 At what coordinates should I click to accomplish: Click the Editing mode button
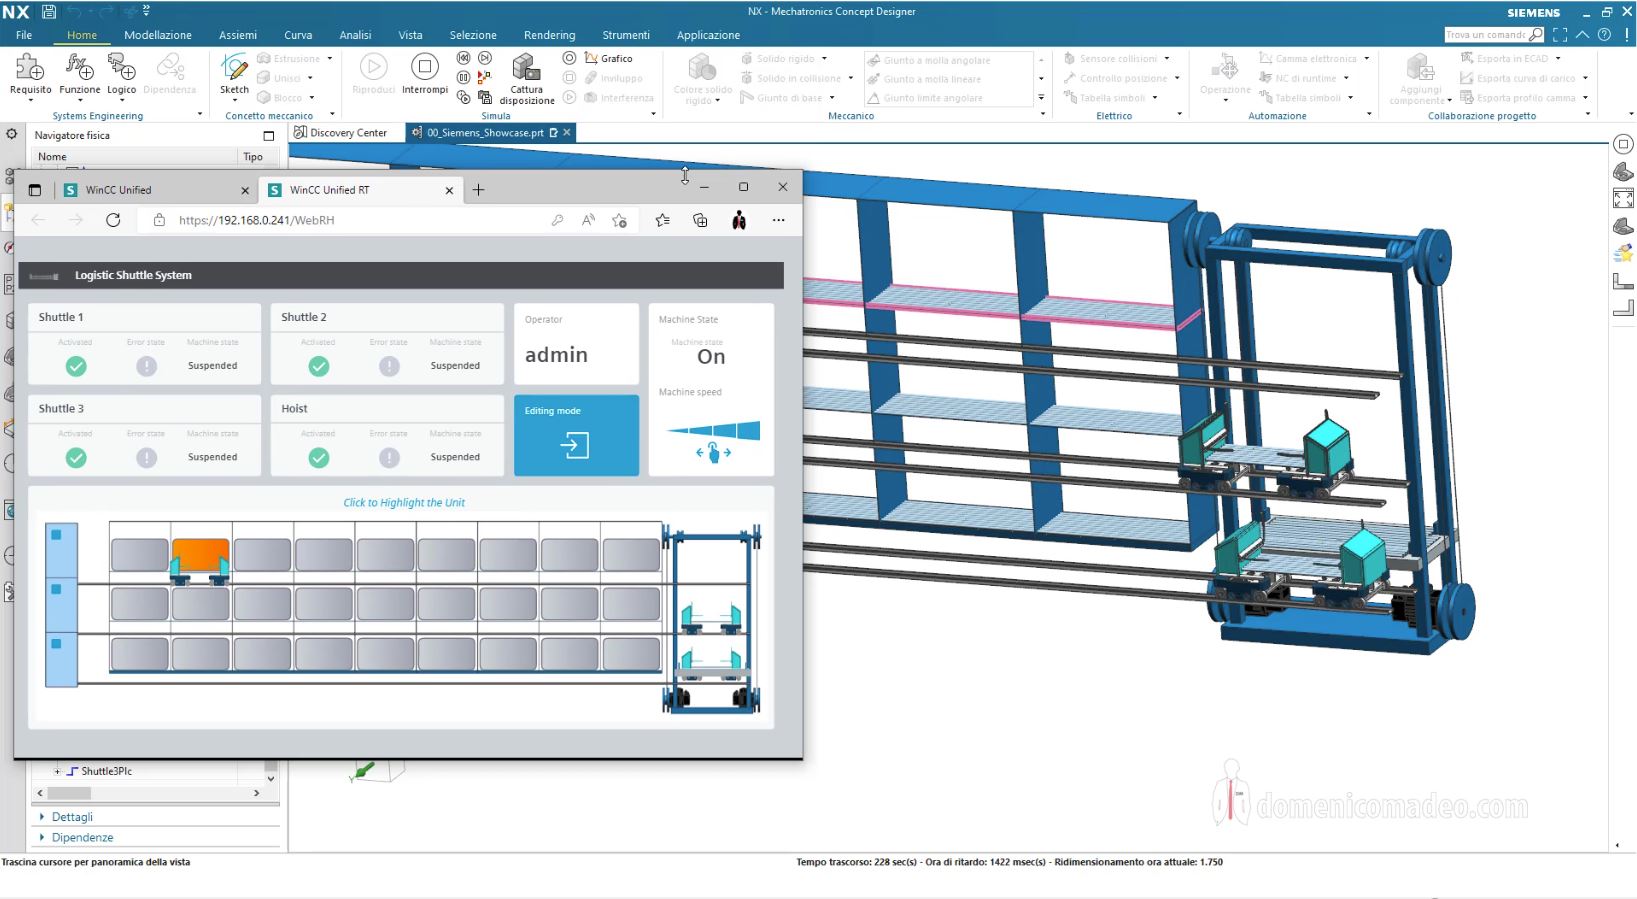tap(576, 435)
